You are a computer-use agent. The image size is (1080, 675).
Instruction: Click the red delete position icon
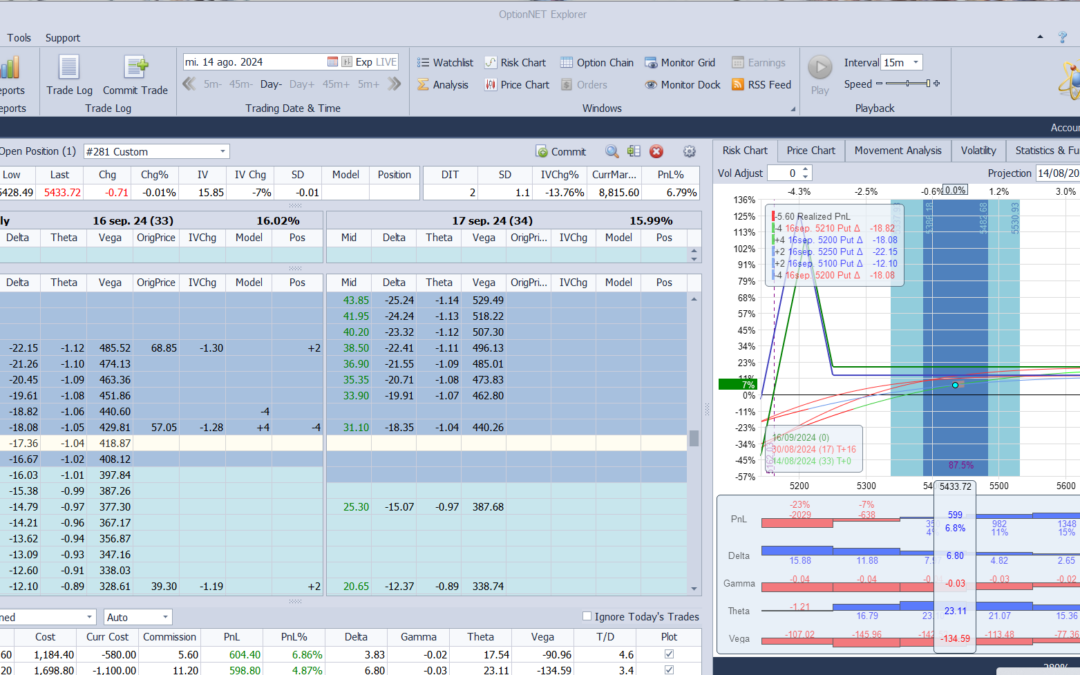pos(656,152)
